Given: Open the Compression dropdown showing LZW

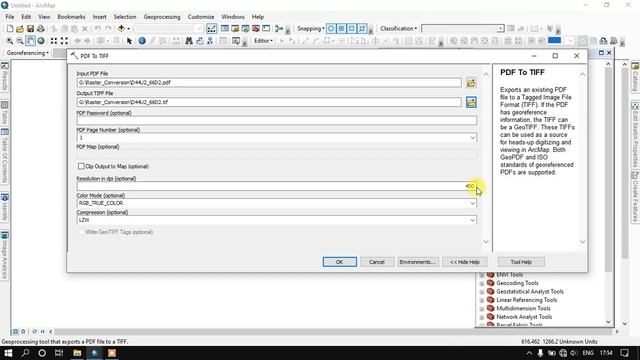Looking at the screenshot, I should (472, 220).
